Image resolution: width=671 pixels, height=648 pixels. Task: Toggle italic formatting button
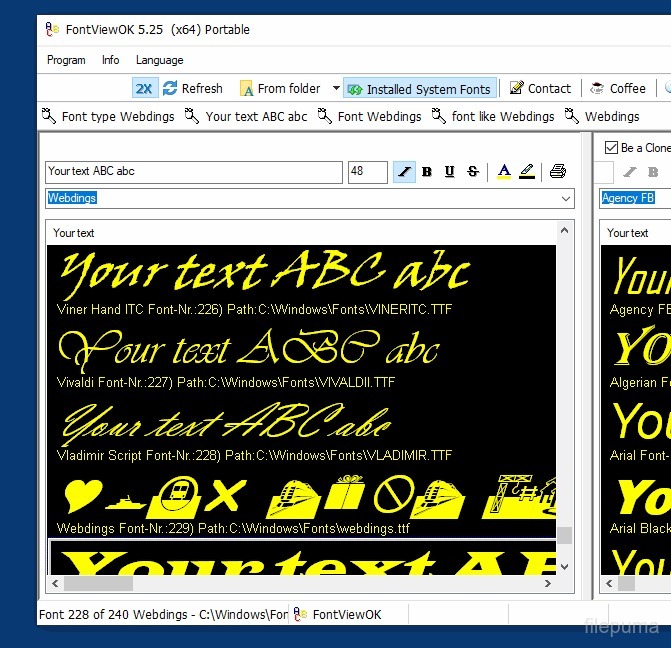pos(404,172)
